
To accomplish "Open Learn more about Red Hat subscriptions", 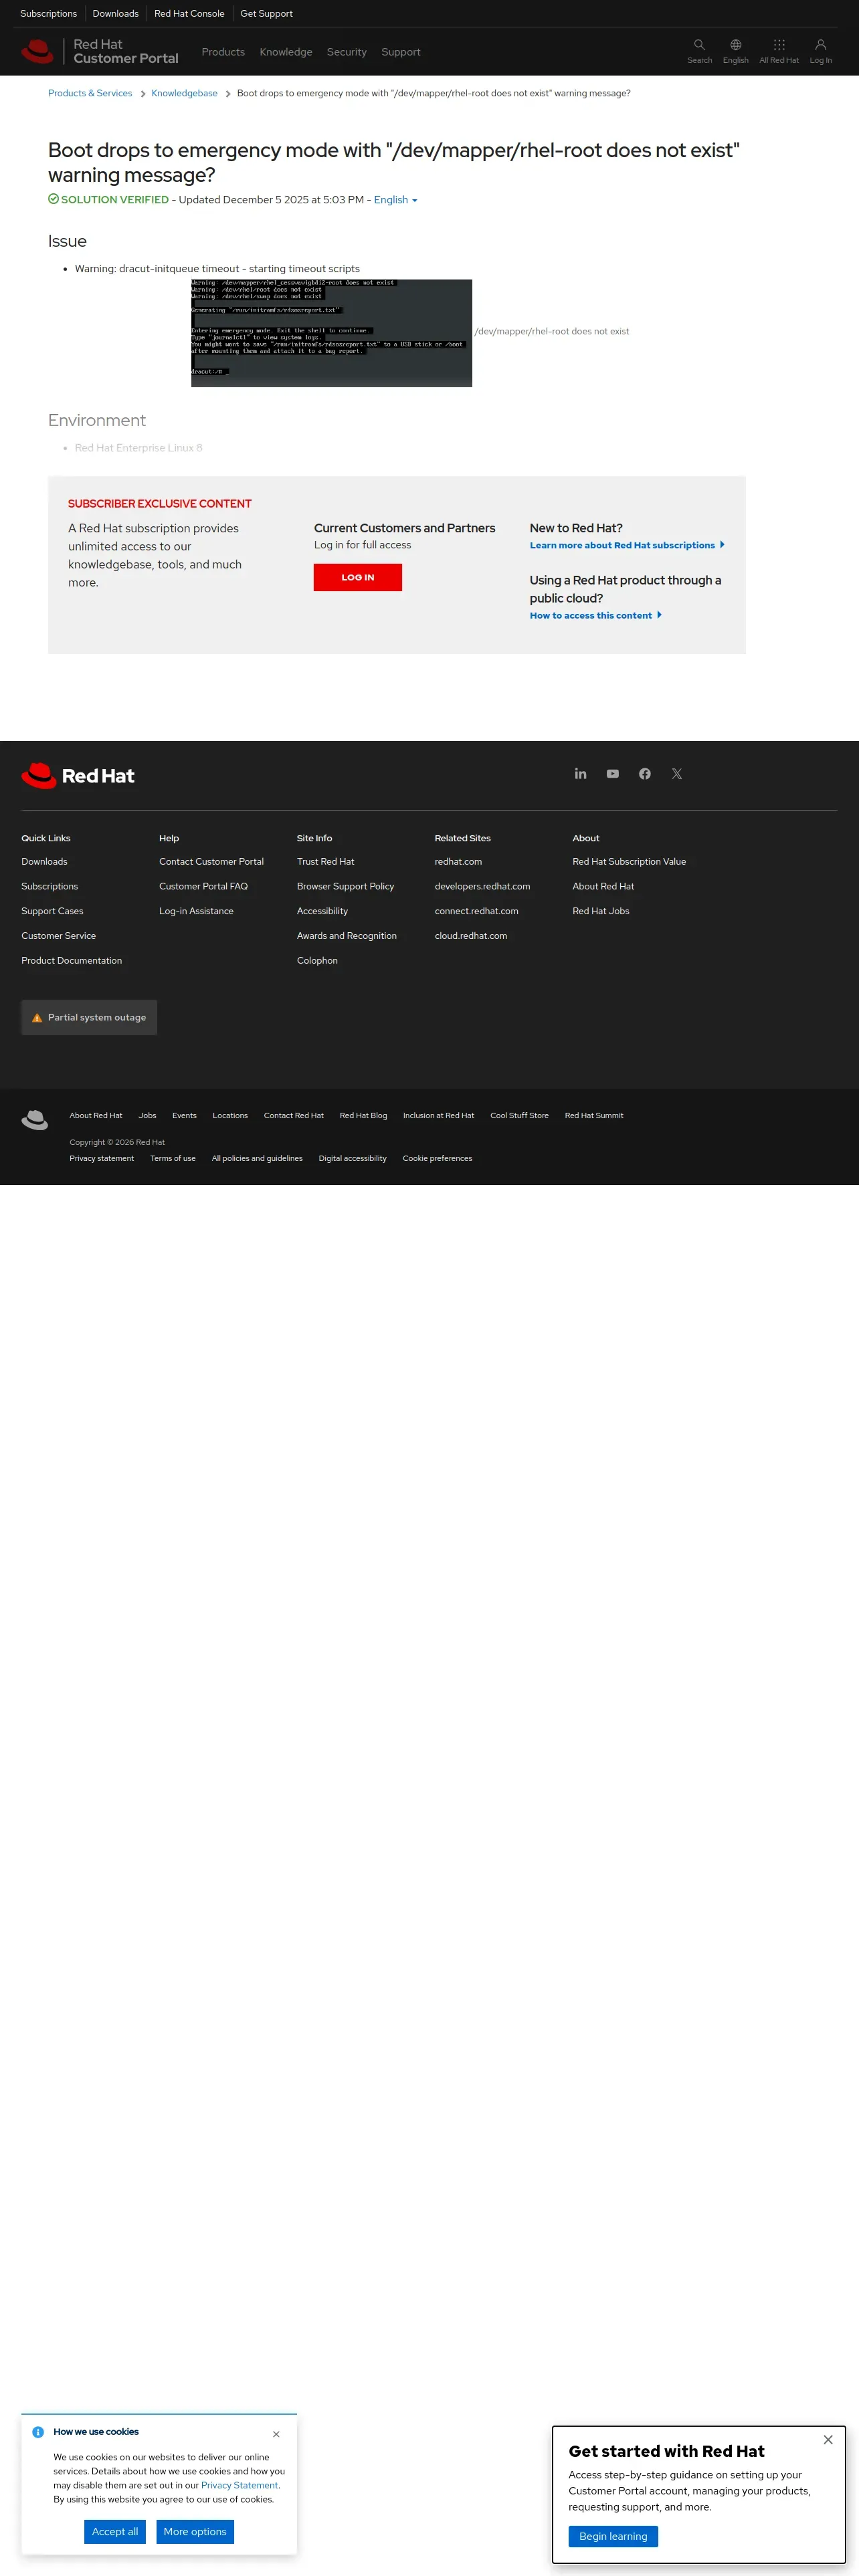I will tap(627, 545).
